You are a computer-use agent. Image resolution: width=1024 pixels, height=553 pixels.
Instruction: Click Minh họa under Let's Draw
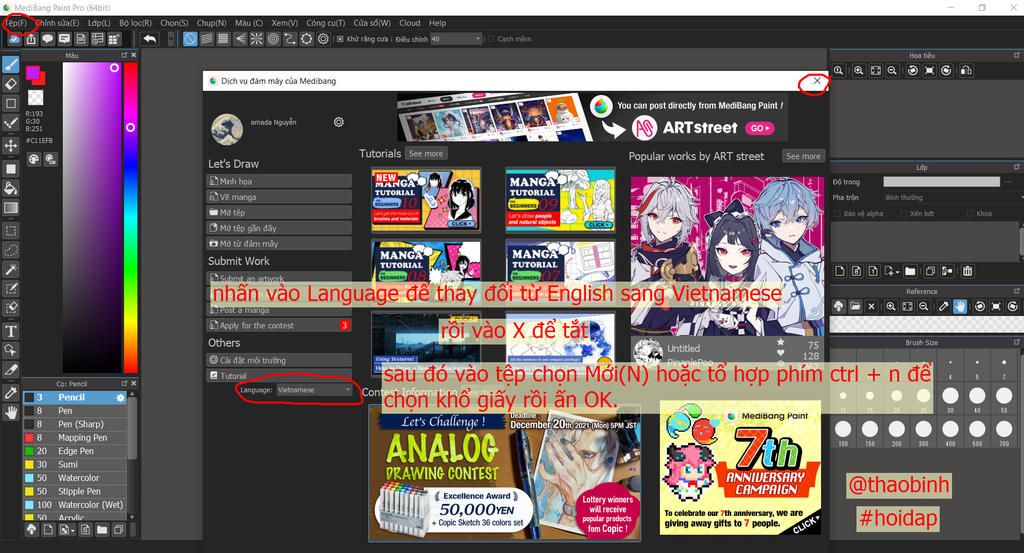280,182
